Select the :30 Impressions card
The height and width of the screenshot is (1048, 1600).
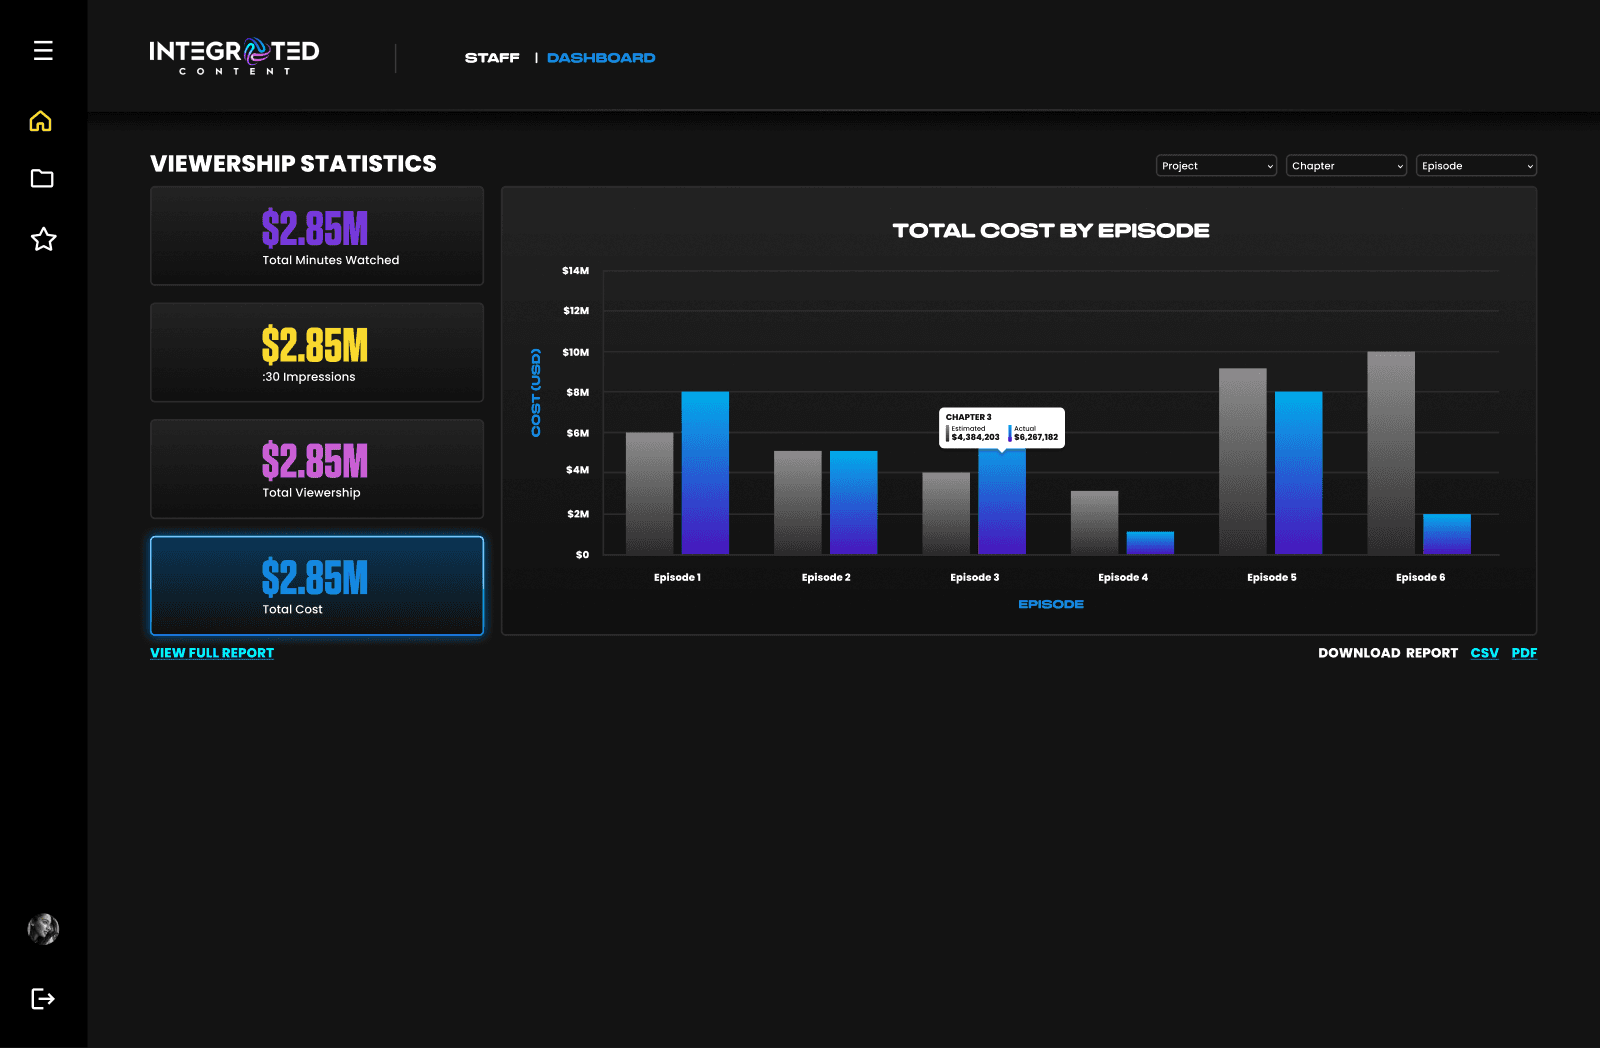[317, 353]
